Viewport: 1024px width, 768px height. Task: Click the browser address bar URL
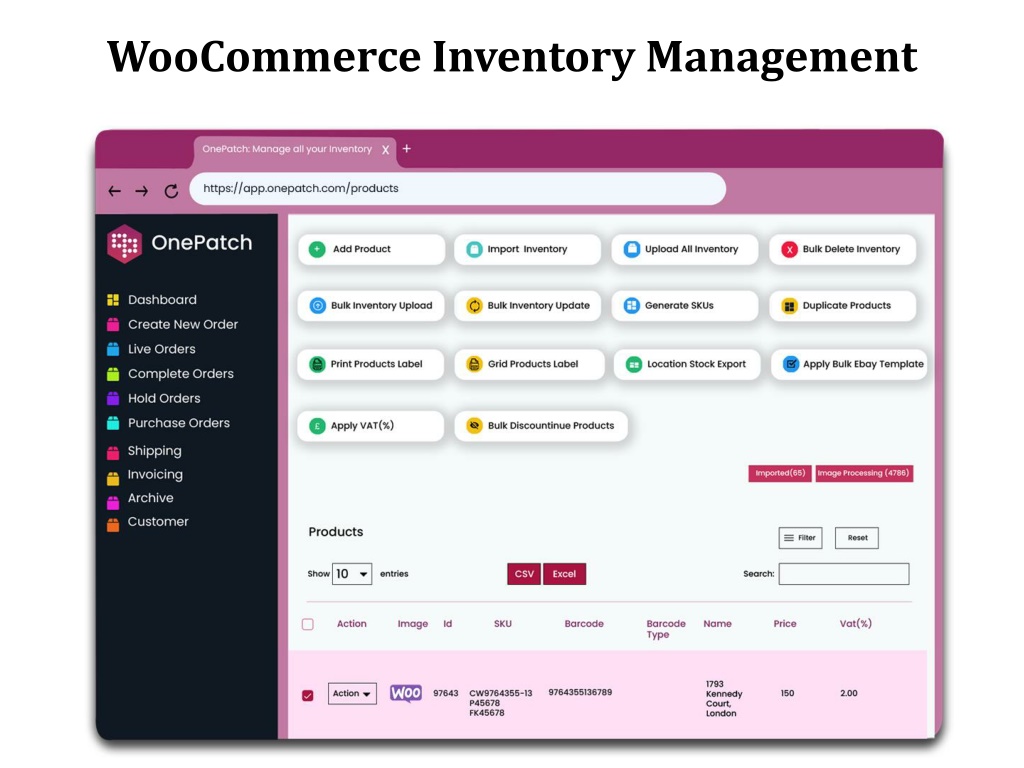[x=457, y=189]
